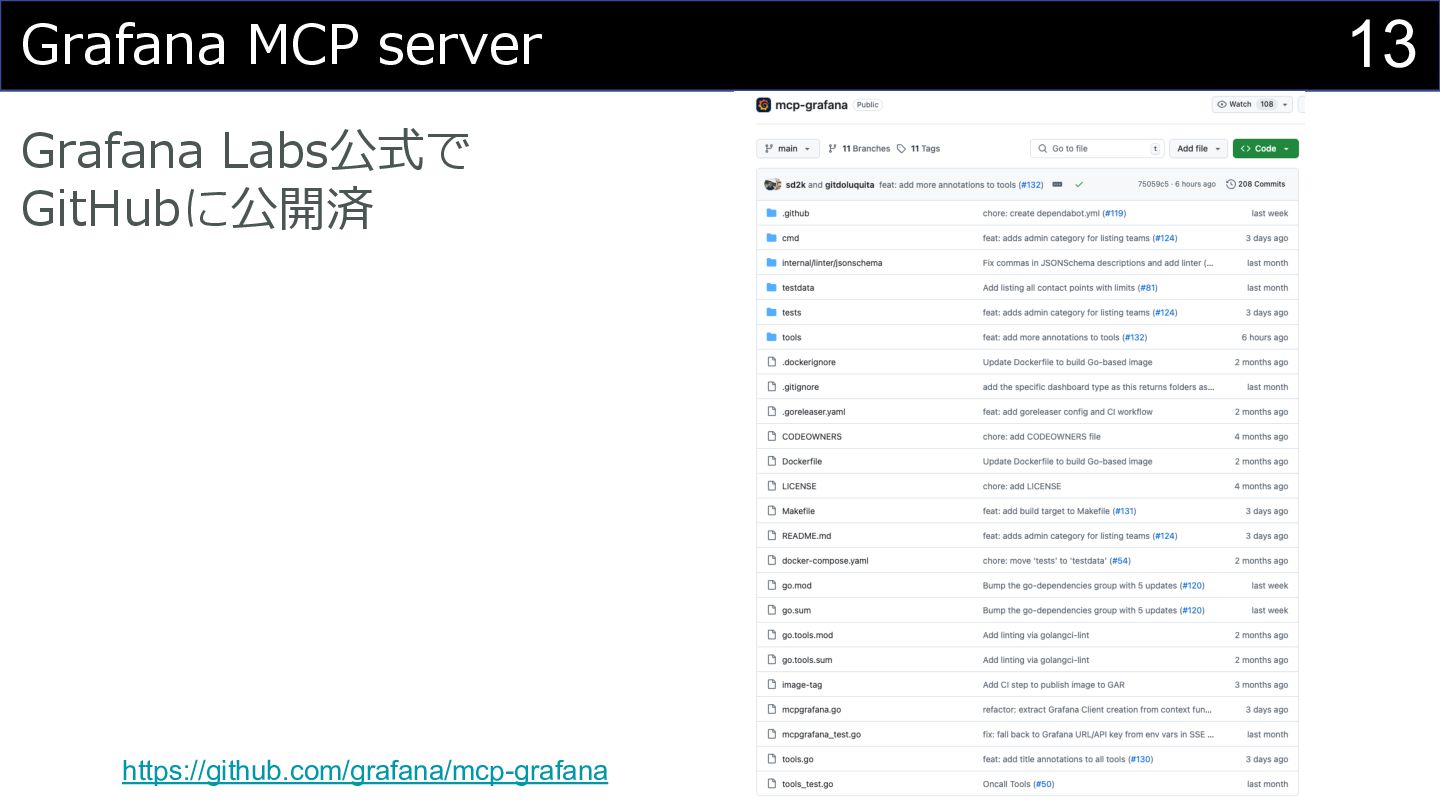
Task: Open 'Add CI step to publish image to GAR' commit
Action: [1054, 685]
